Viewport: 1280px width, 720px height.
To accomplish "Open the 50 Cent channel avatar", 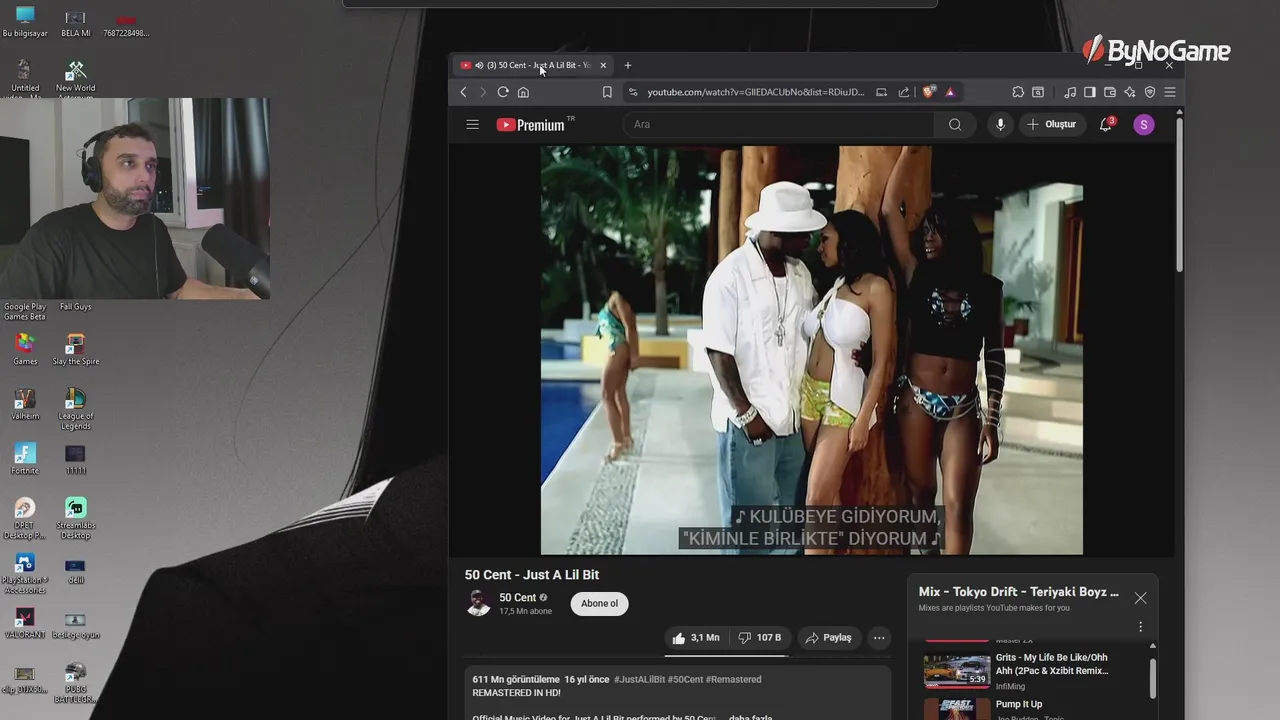I will point(479,603).
